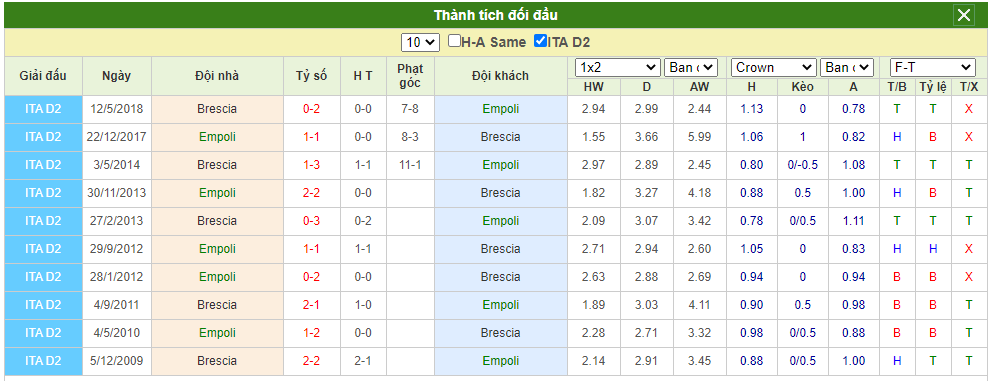
Task: Close the head-to-head results panel
Action: point(964,15)
